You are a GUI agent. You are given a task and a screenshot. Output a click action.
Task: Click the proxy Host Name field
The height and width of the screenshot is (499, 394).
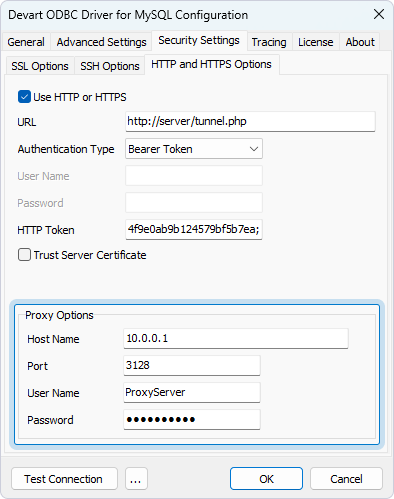point(236,338)
